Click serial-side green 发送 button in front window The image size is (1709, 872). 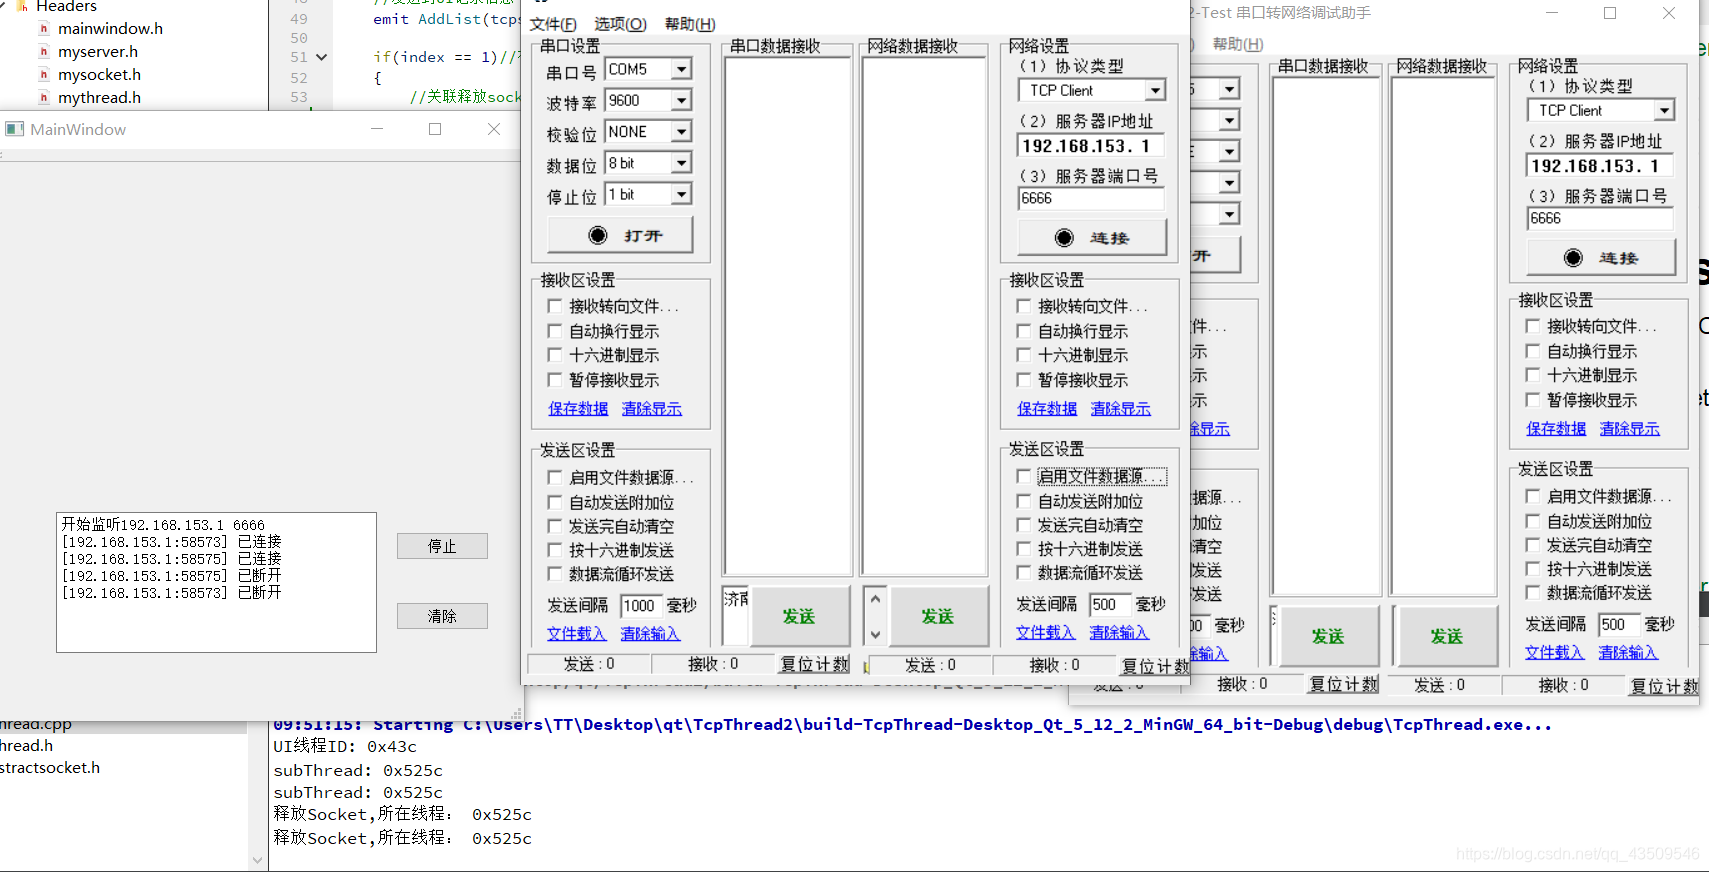(x=799, y=616)
